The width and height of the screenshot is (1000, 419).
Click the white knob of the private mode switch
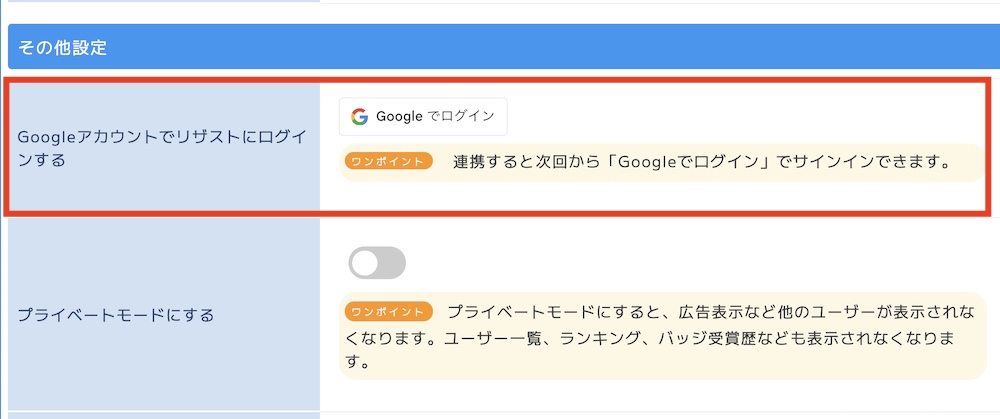pos(365,263)
